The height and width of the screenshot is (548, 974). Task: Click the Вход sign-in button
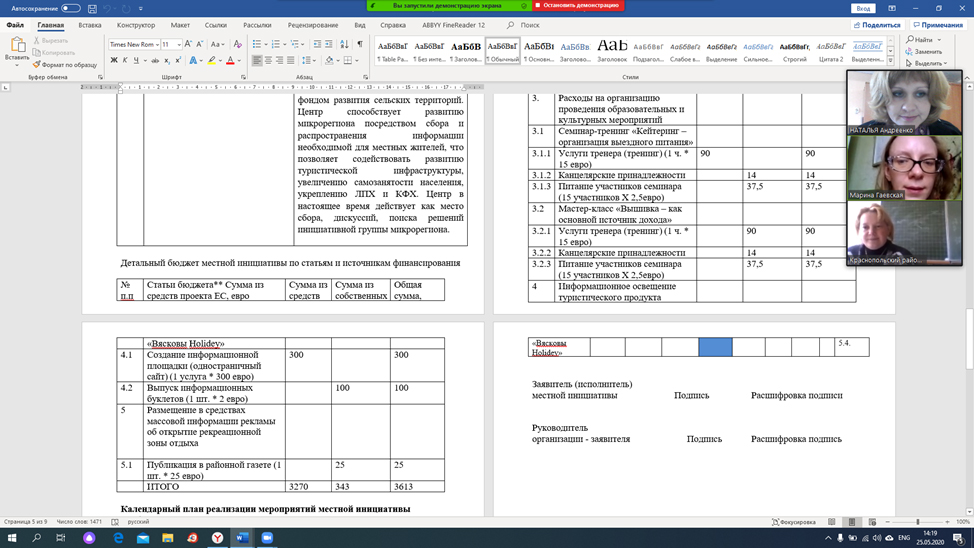click(863, 9)
